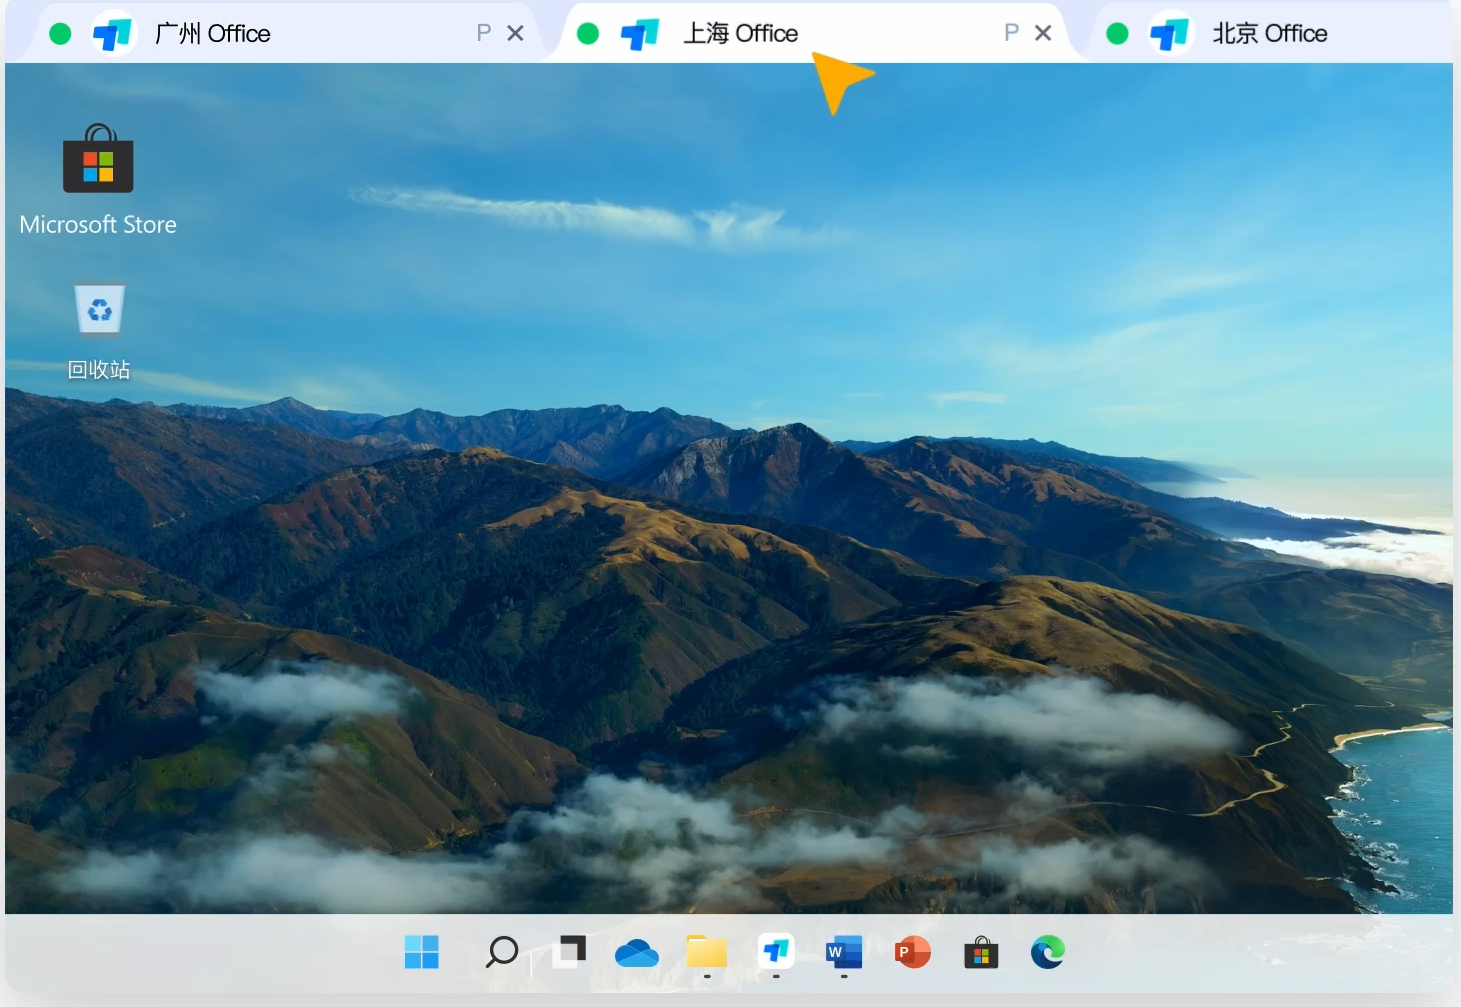Viewport: 1461px width, 1007px height.
Task: Open OneDrive from the taskbar
Action: click(x=636, y=953)
